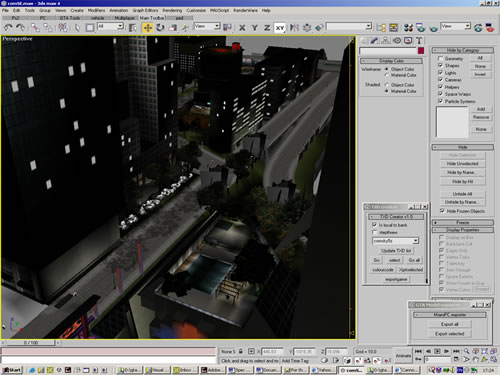Open the named selection sets dropdown
This screenshot has height=375, width=500.
pyautogui.click(x=368, y=26)
